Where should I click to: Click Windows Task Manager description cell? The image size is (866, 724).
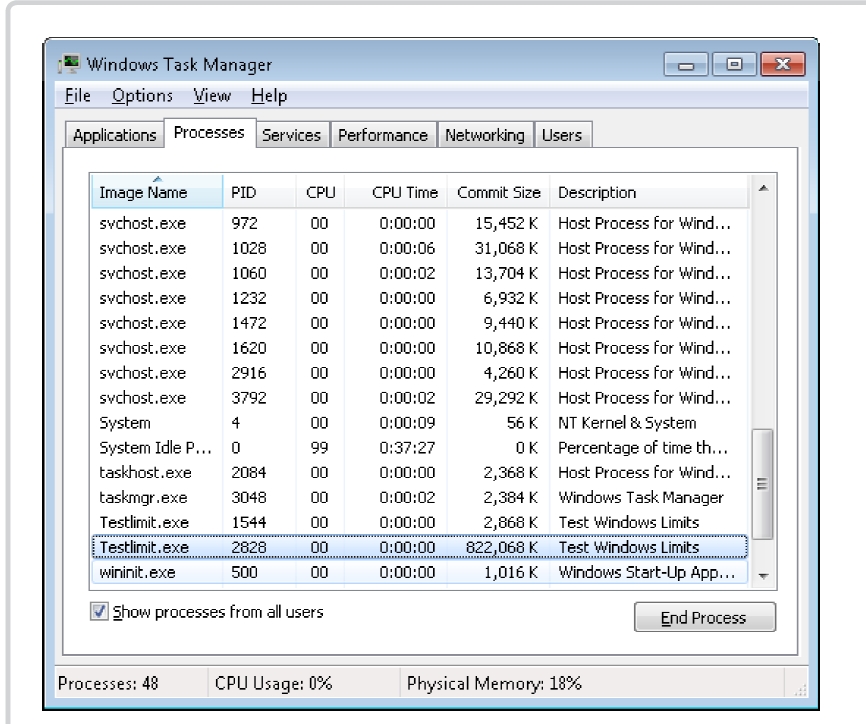pos(641,498)
